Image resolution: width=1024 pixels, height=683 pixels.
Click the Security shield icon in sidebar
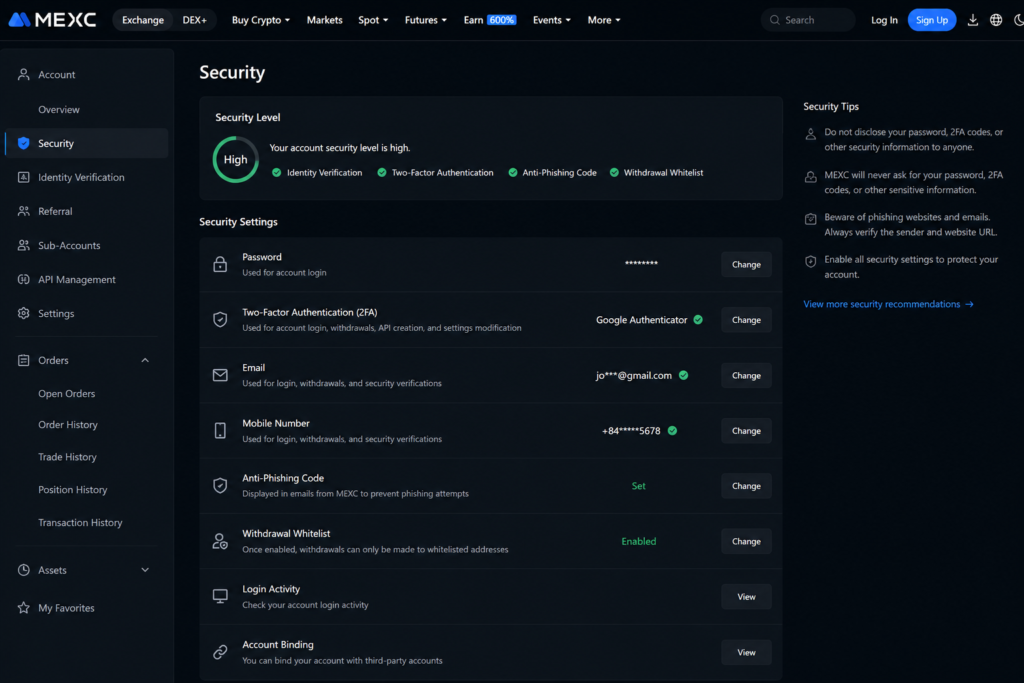[24, 143]
